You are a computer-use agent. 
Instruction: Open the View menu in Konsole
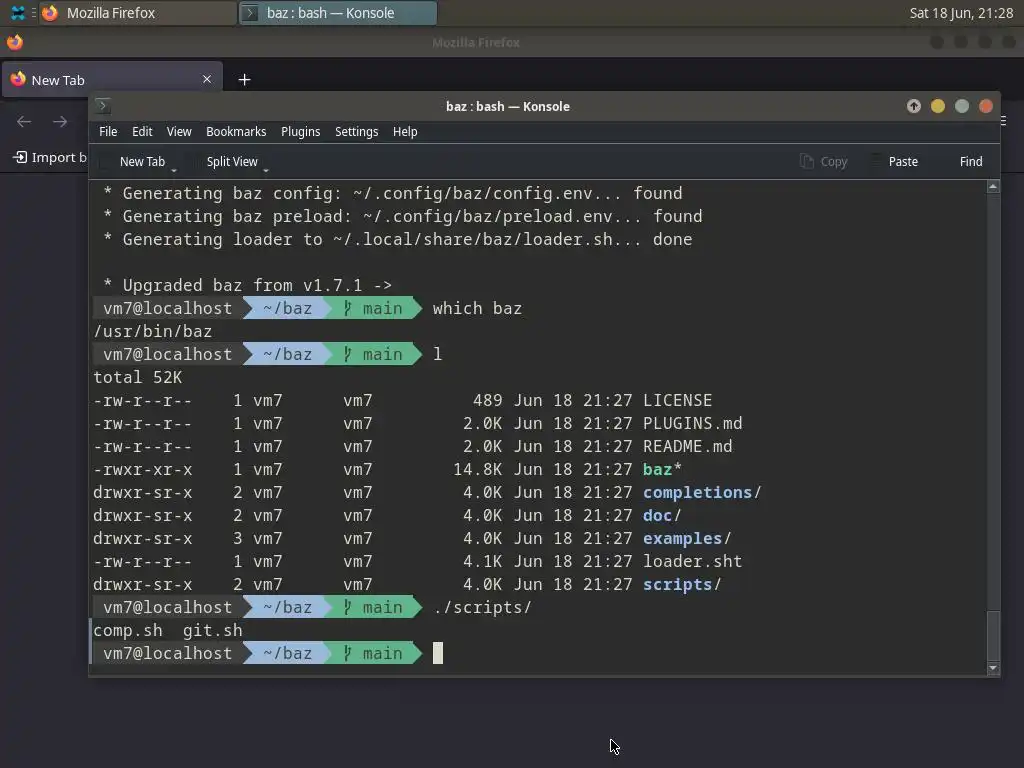point(179,132)
